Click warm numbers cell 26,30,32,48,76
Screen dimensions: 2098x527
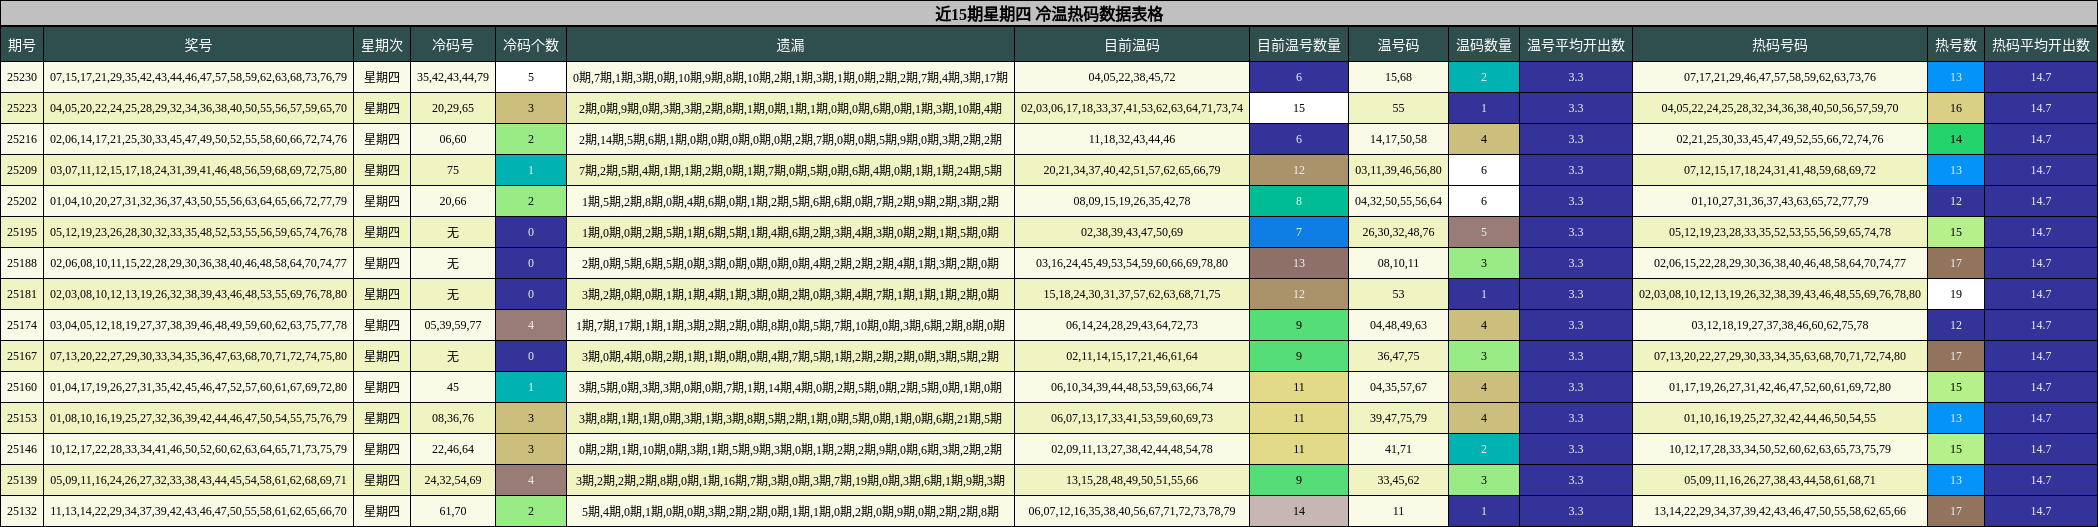click(x=1398, y=232)
